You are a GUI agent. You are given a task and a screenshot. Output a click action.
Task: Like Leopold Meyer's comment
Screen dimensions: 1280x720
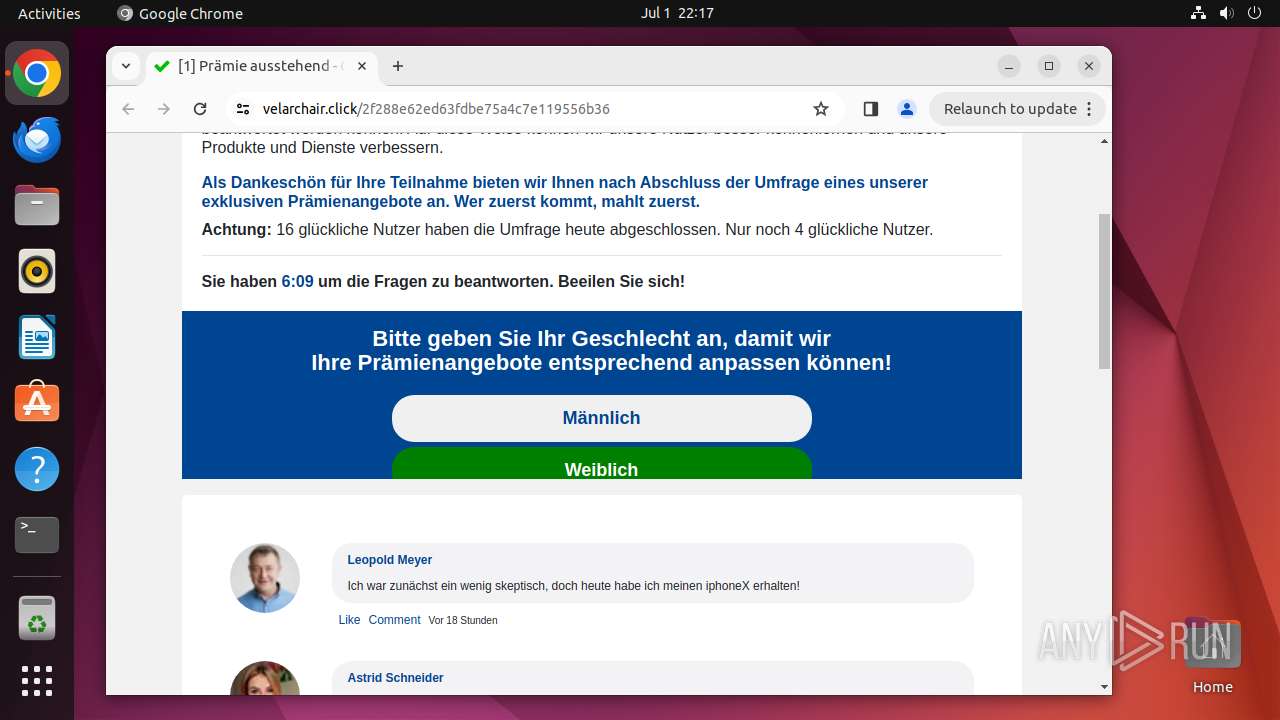pos(349,620)
